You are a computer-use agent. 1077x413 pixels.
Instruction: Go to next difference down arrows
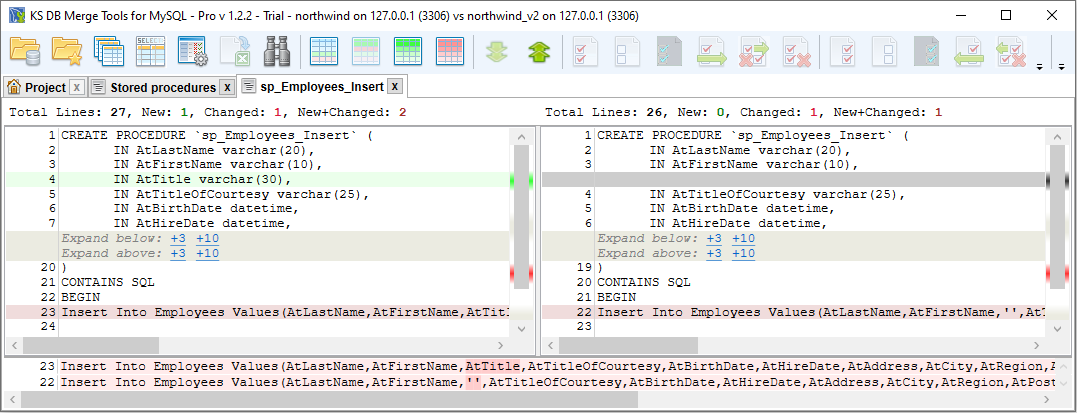[498, 52]
